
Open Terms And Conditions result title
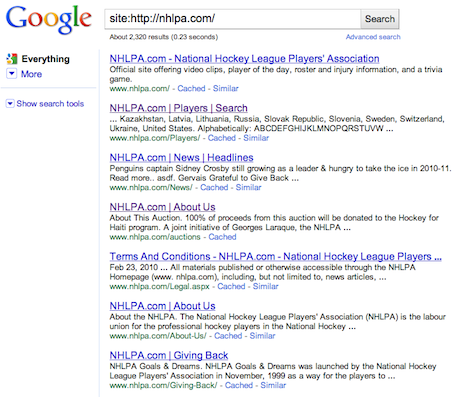tap(276, 256)
